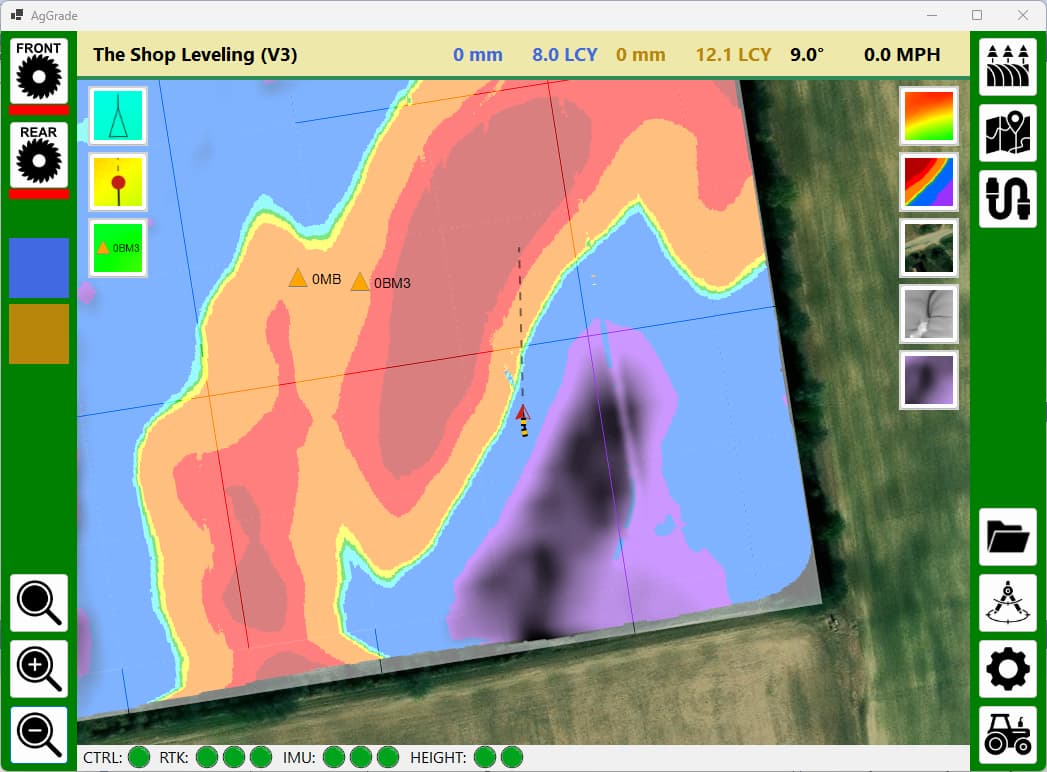Select the red dot guidance view icon

click(118, 181)
